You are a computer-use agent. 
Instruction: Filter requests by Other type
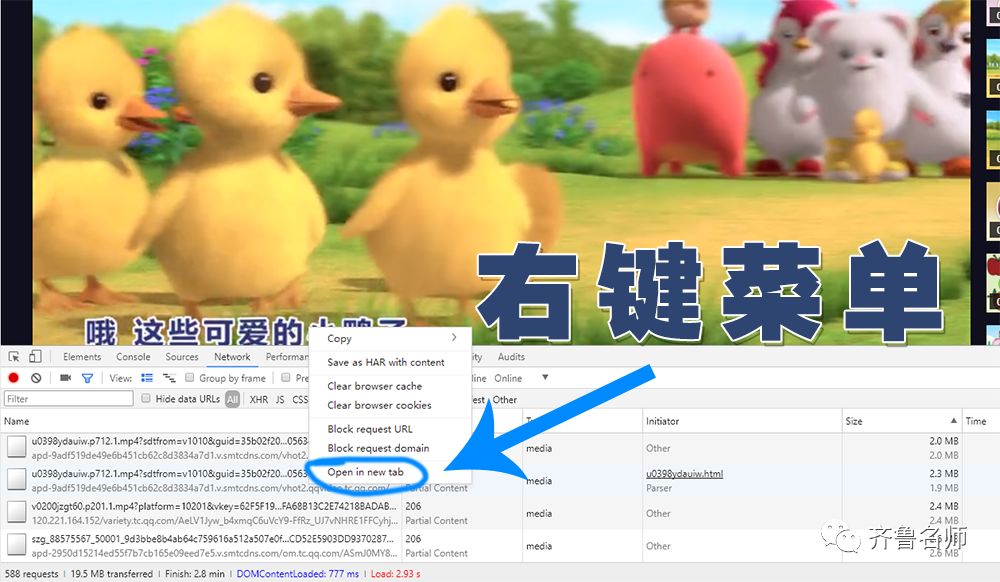[504, 400]
